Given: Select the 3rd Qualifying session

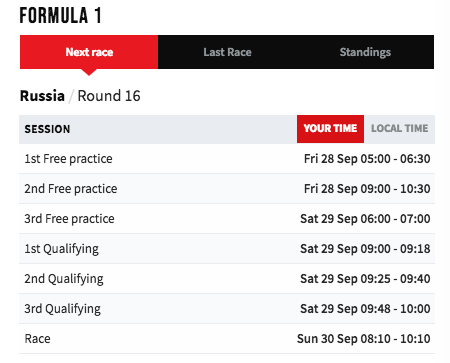Looking at the screenshot, I should (x=227, y=309).
